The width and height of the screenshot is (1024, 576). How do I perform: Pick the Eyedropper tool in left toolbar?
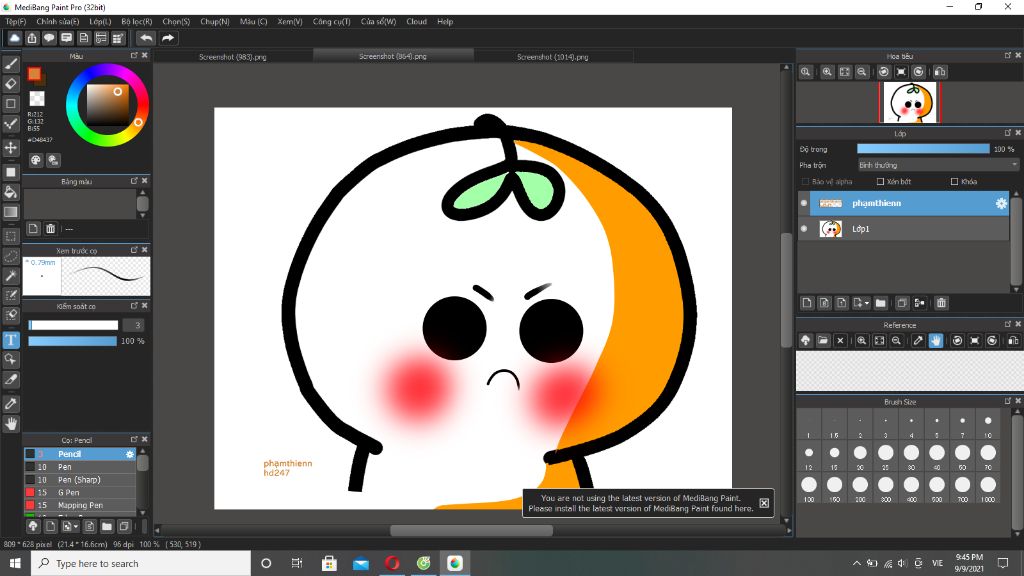[11, 404]
